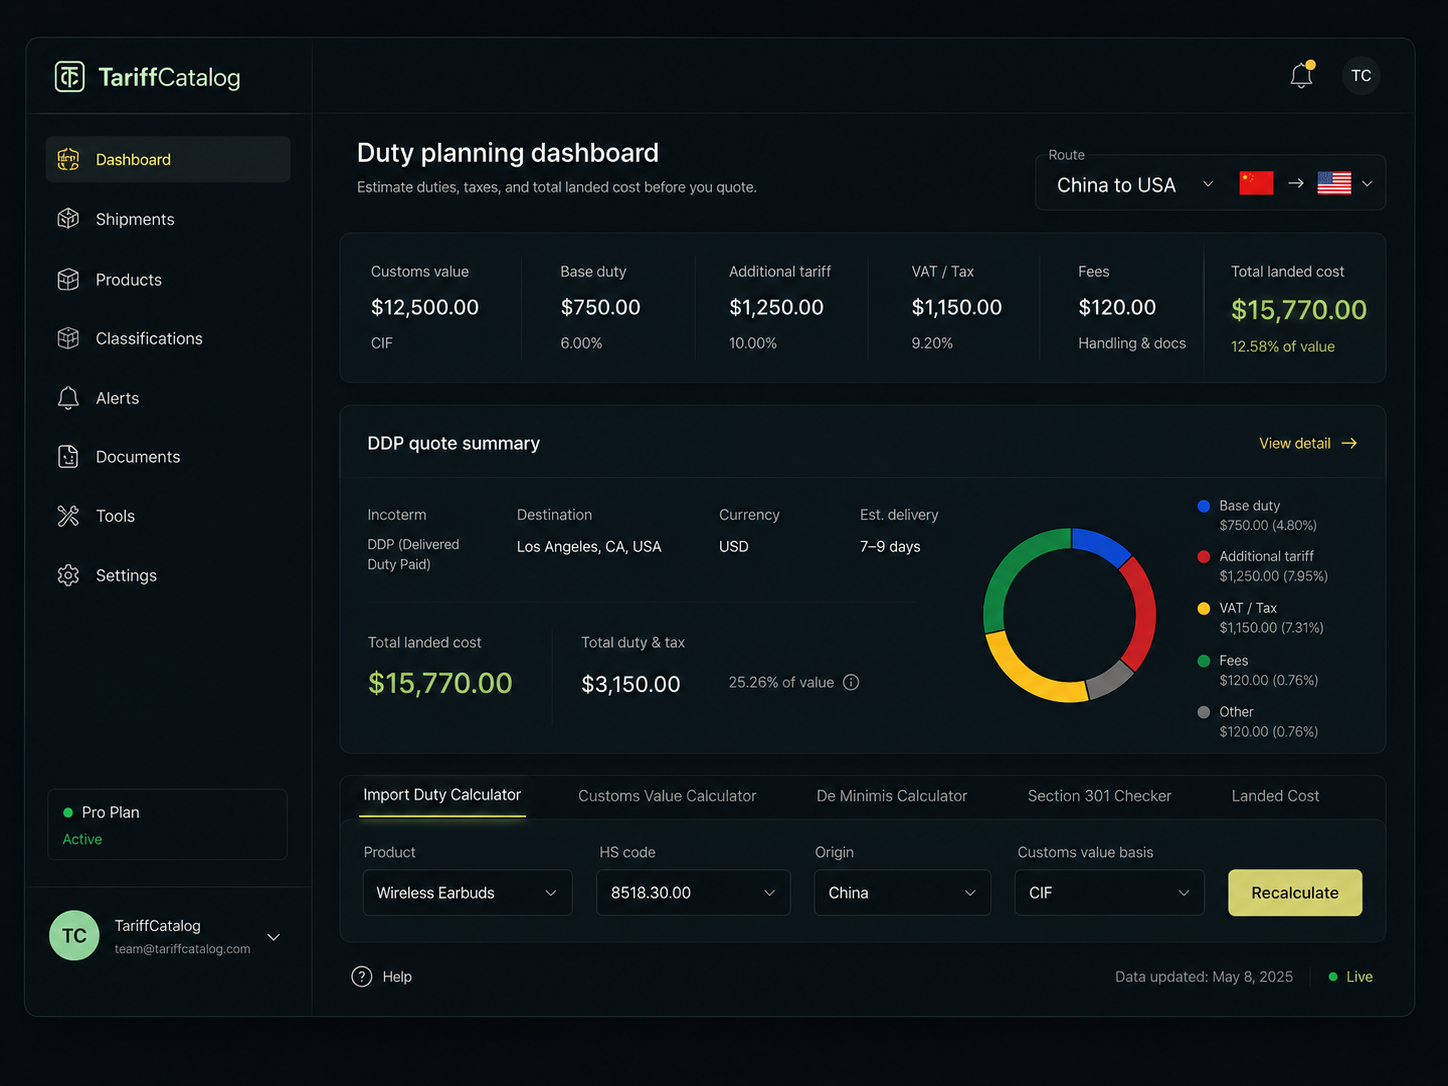This screenshot has width=1448, height=1086.
Task: Click the Additional tariff $1,250.00 value
Action: (x=776, y=307)
